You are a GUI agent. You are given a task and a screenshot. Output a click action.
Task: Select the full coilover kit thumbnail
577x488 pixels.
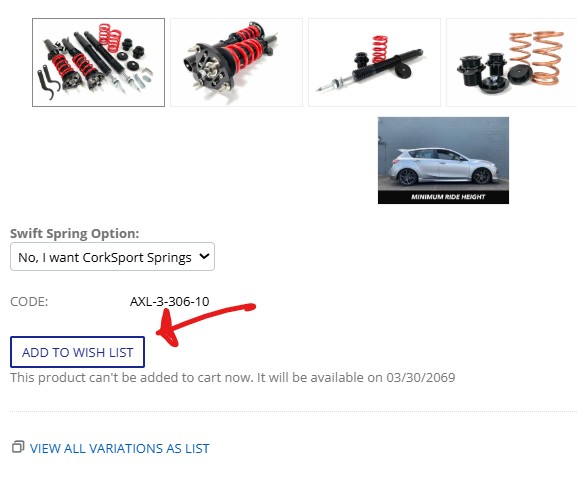98,63
